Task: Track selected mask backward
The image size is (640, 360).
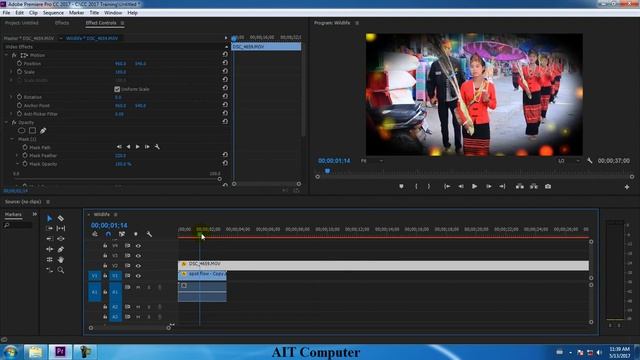Action: click(x=128, y=147)
